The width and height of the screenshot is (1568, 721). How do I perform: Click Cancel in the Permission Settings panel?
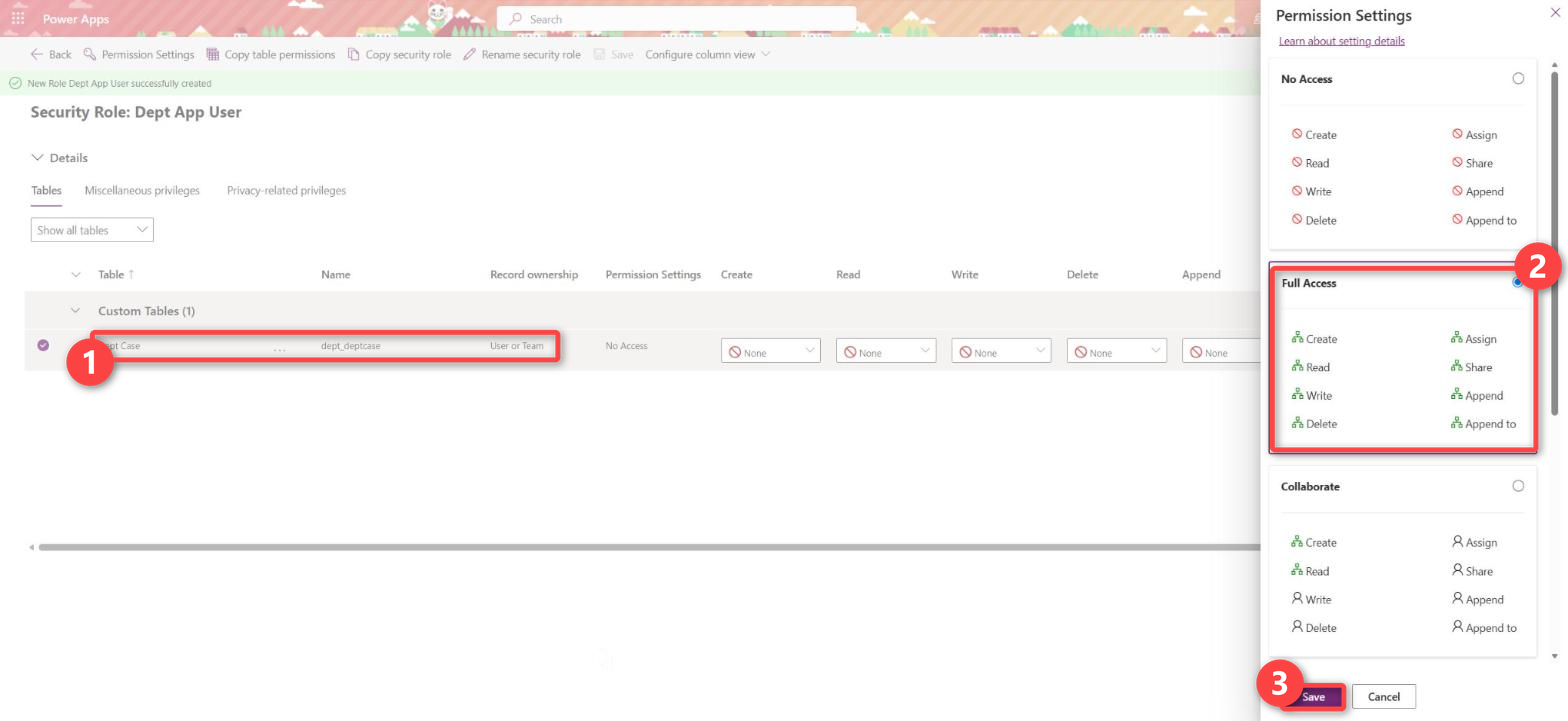point(1384,697)
